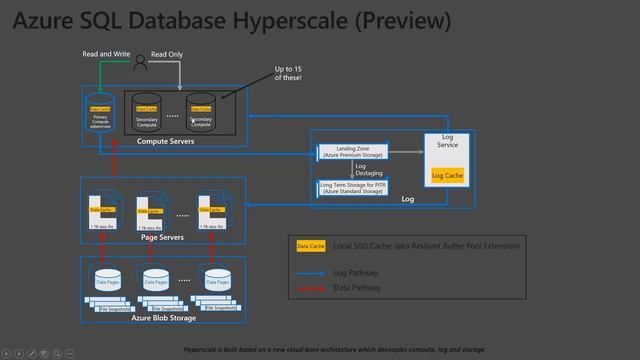Click the 'Up to 15 of these!' annotation
The image size is (640, 360).
pos(288,73)
